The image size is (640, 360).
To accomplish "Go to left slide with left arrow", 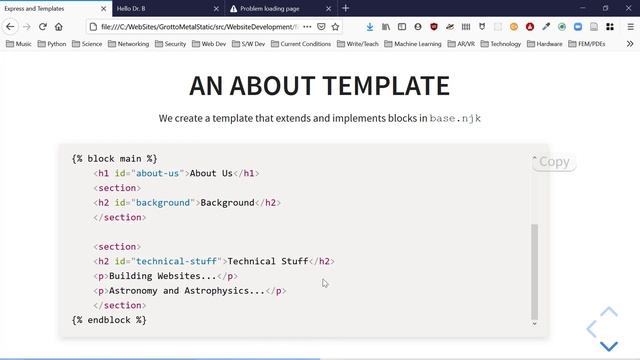I will [591, 329].
